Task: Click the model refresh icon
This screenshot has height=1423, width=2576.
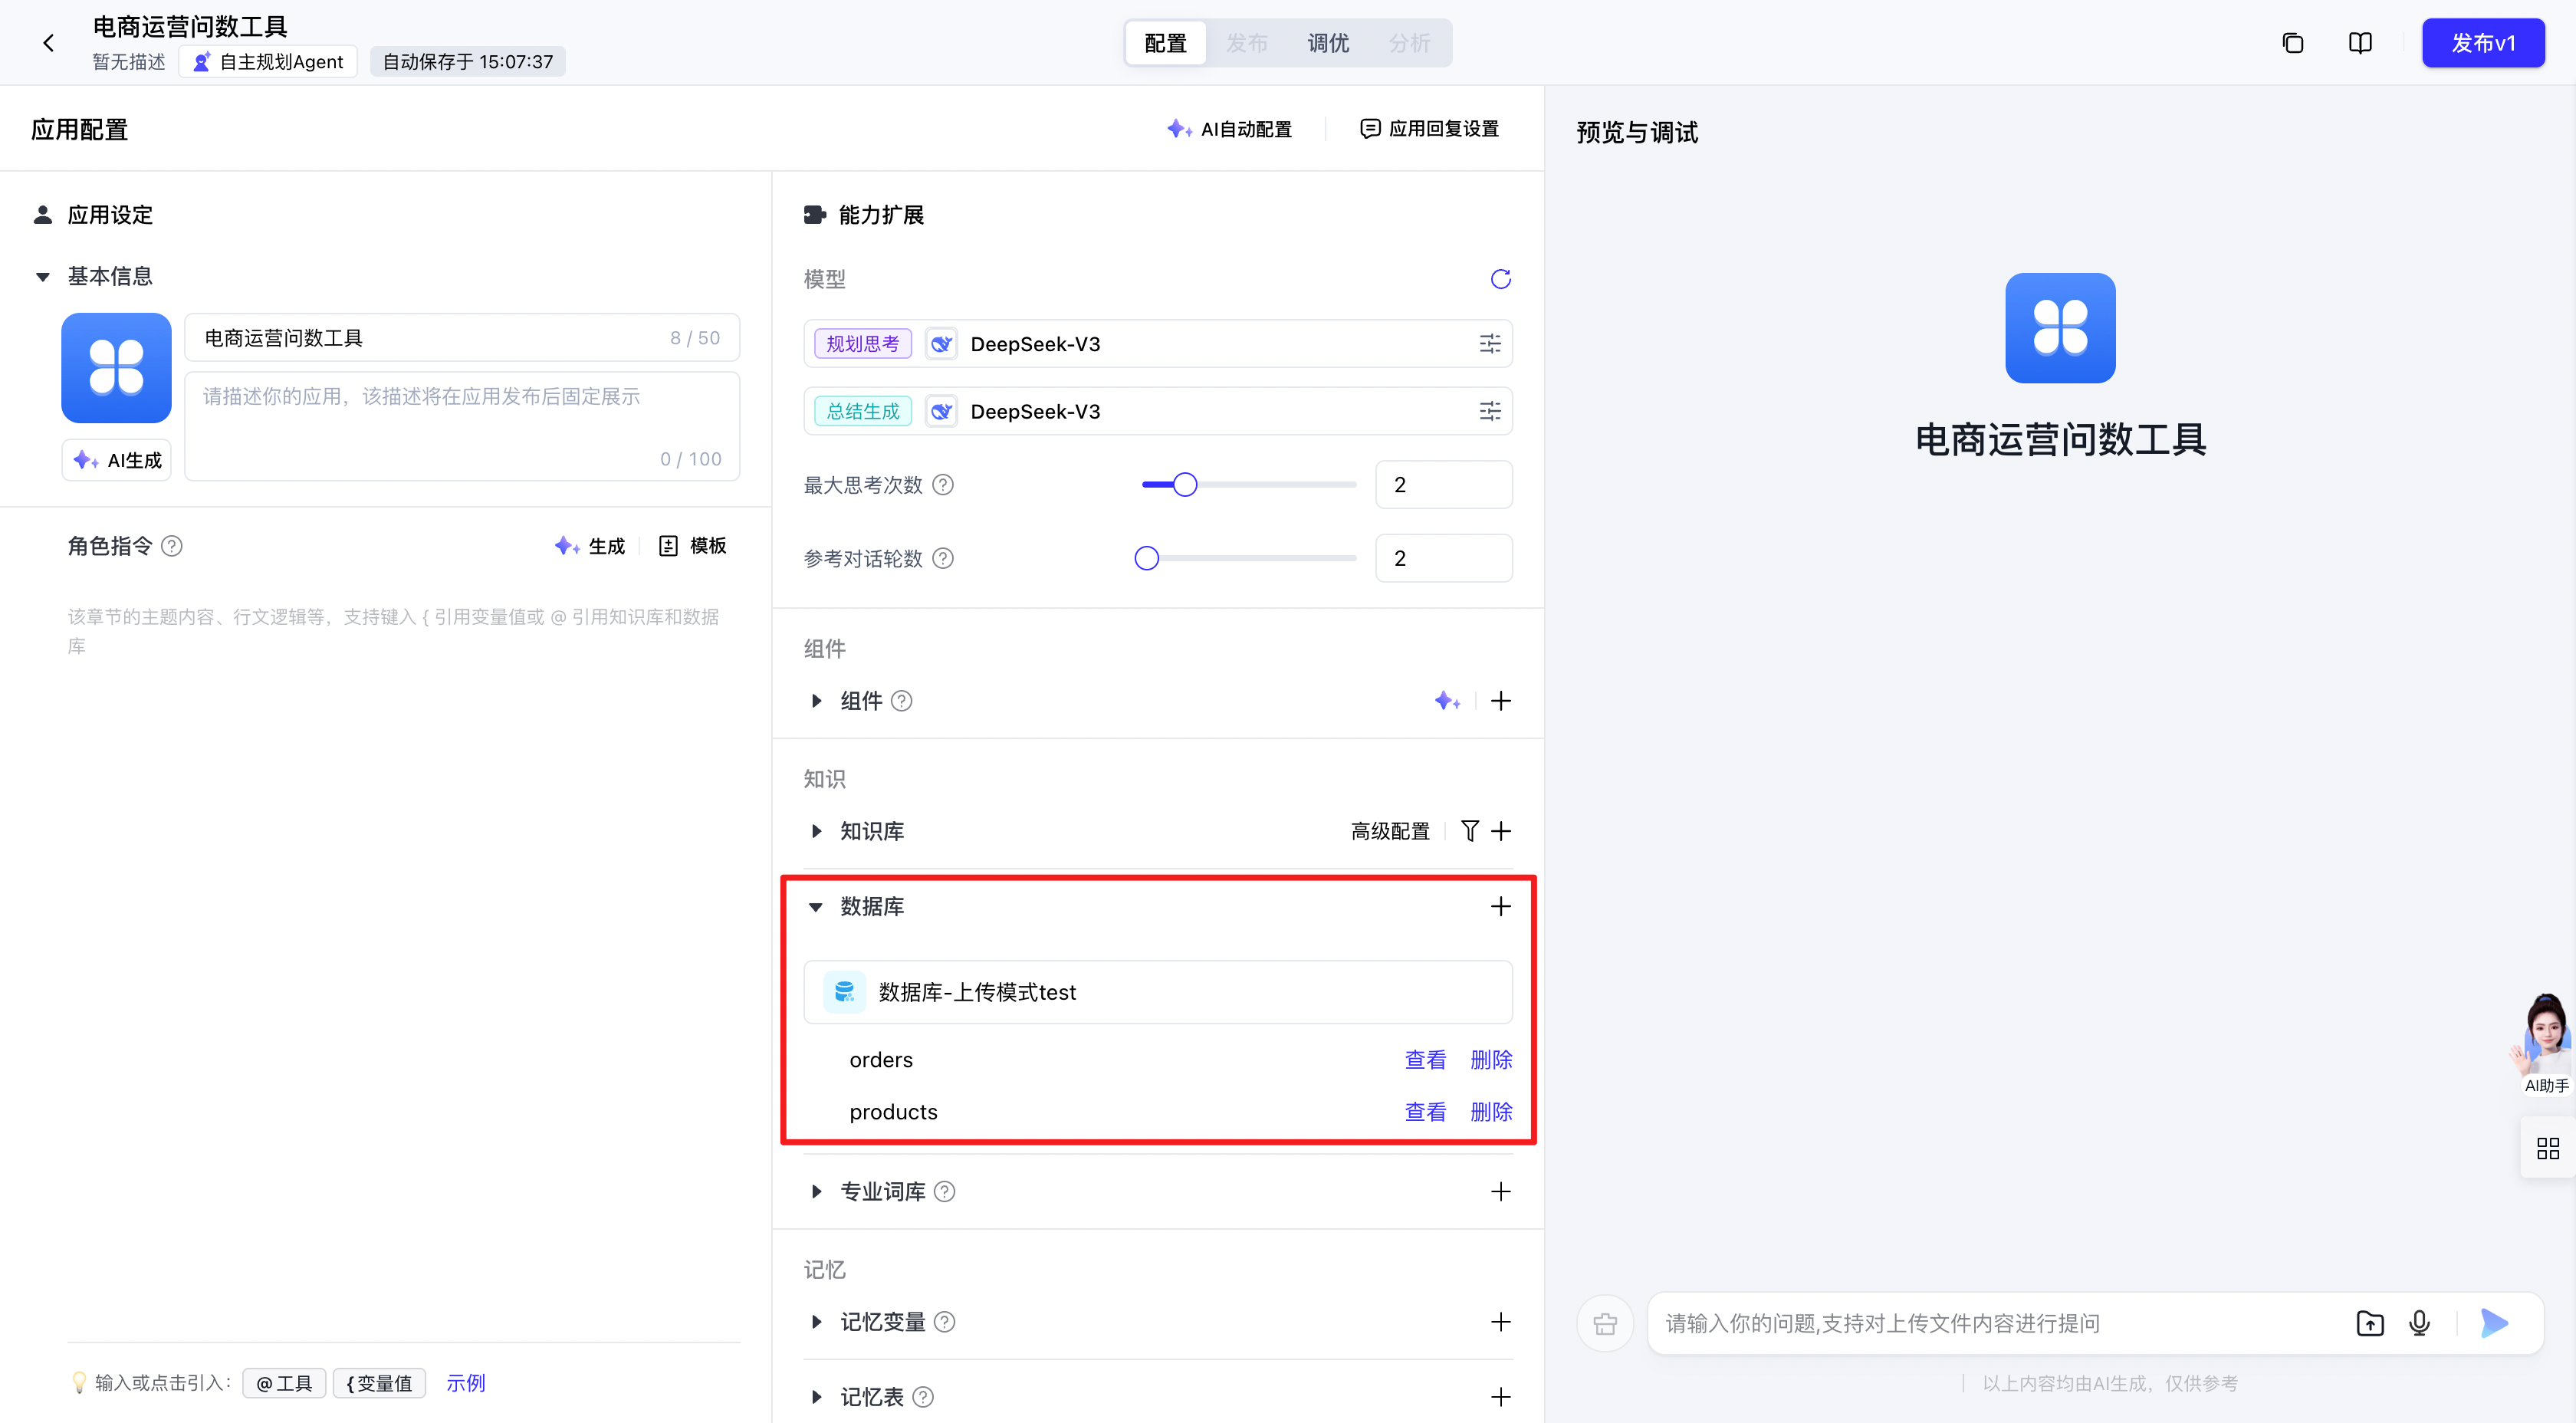Action: click(x=1500, y=279)
